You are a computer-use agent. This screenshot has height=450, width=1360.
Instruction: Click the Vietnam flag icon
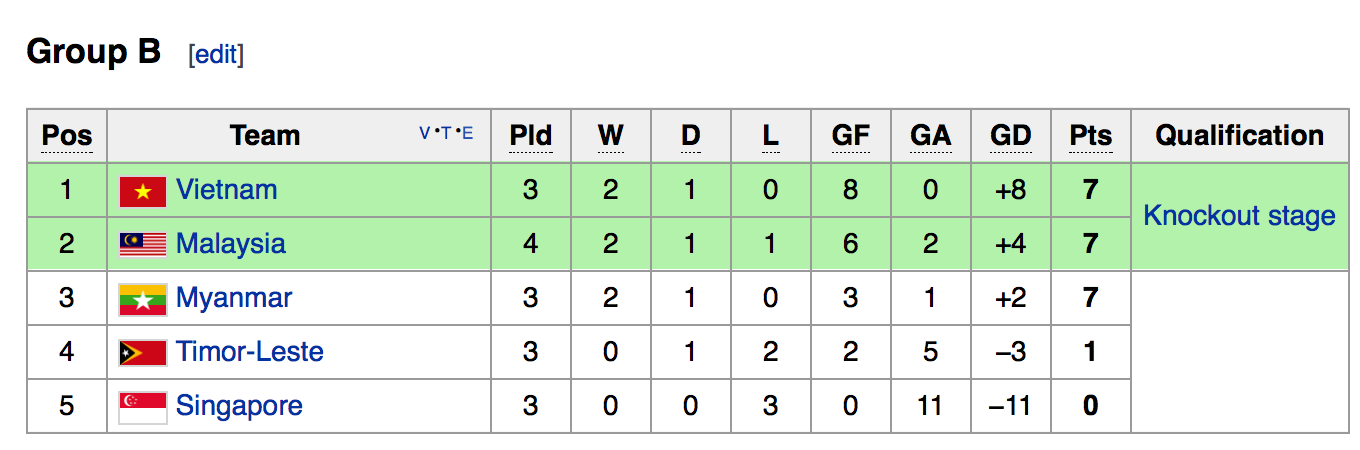point(142,191)
